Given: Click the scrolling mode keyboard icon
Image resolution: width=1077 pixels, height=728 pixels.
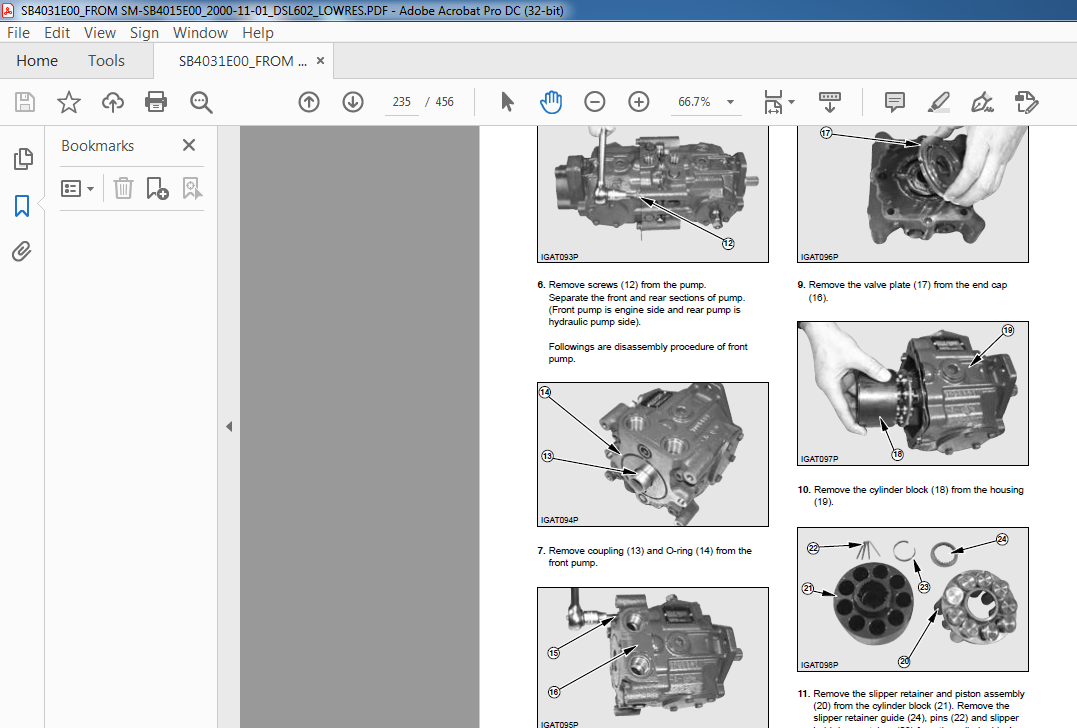Looking at the screenshot, I should 830,102.
